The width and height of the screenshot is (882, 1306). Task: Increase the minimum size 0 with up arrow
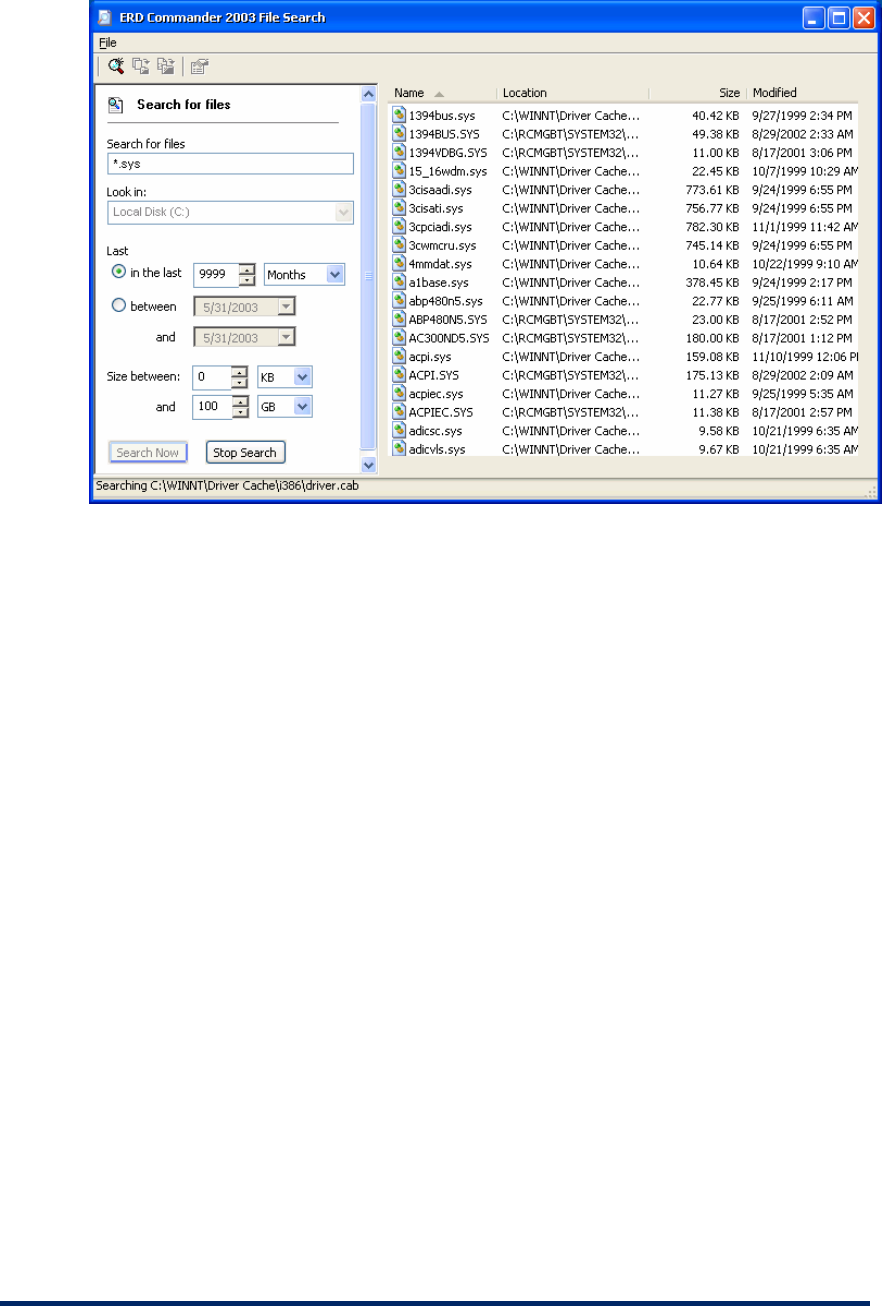coord(240,371)
